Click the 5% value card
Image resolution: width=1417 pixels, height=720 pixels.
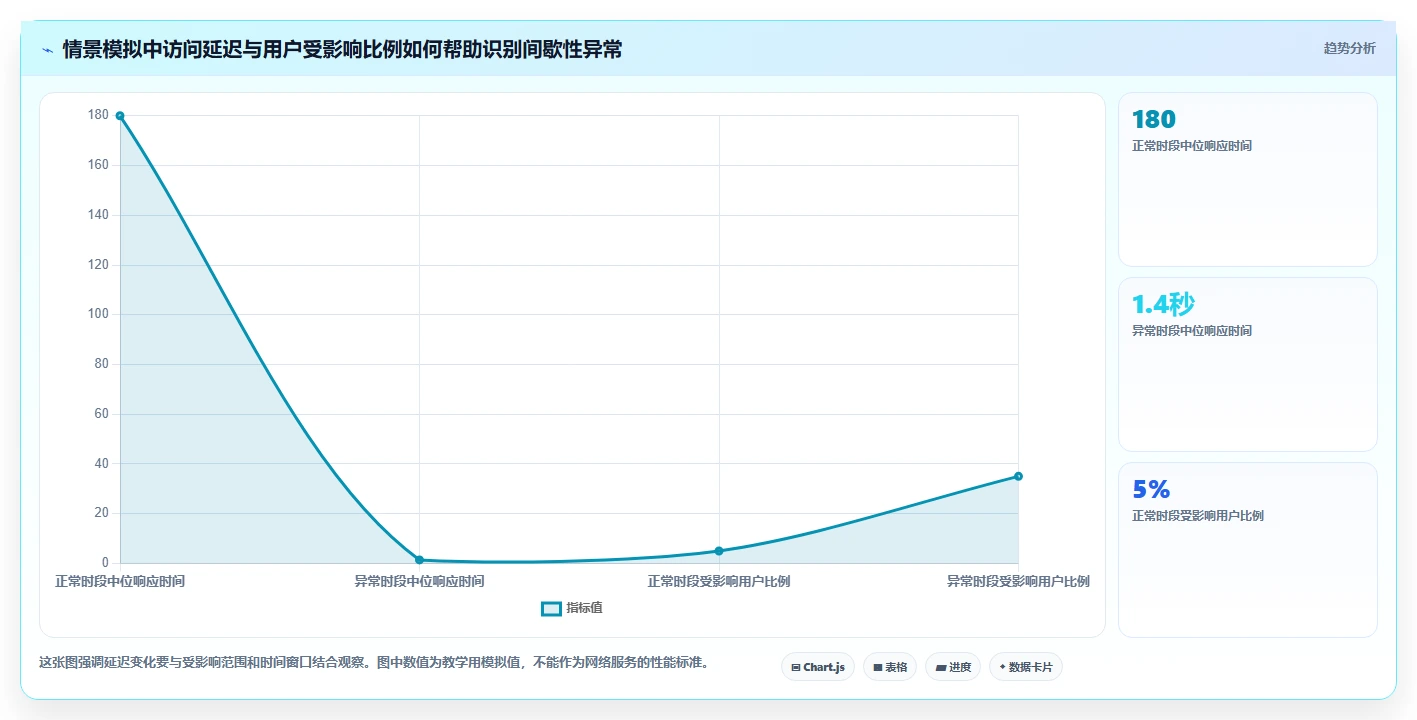click(1247, 549)
